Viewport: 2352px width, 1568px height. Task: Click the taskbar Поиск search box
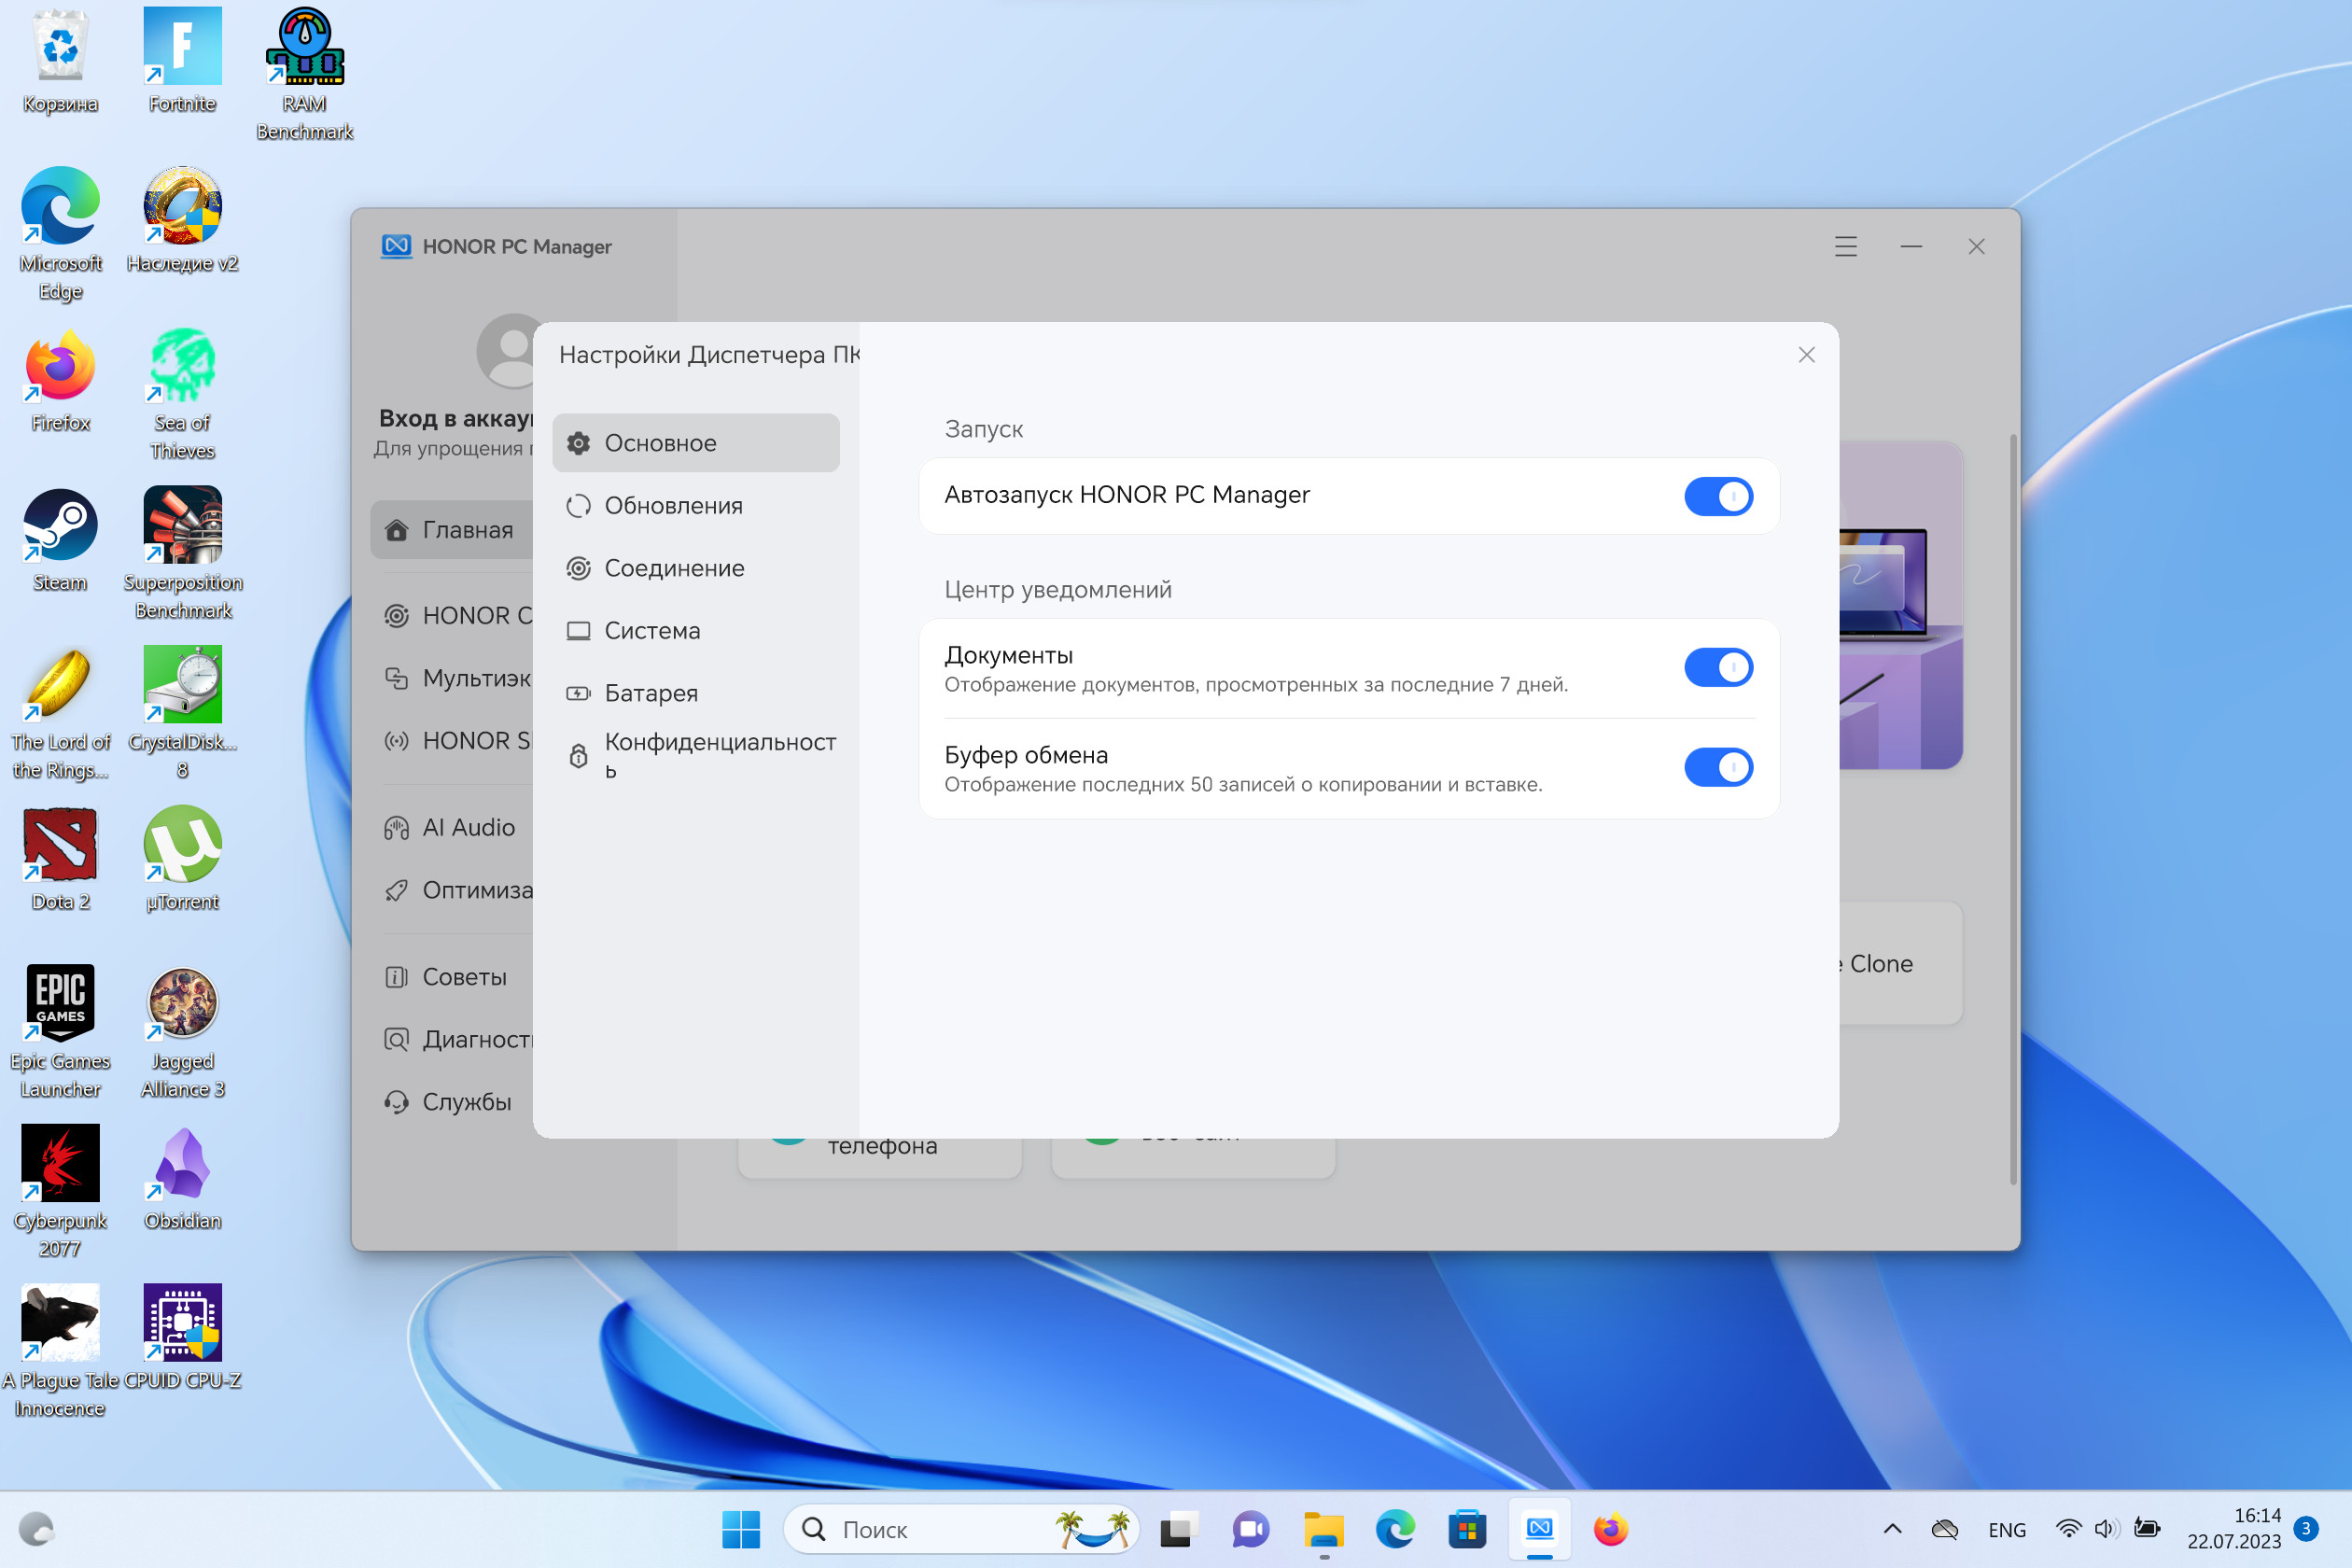[x=961, y=1529]
